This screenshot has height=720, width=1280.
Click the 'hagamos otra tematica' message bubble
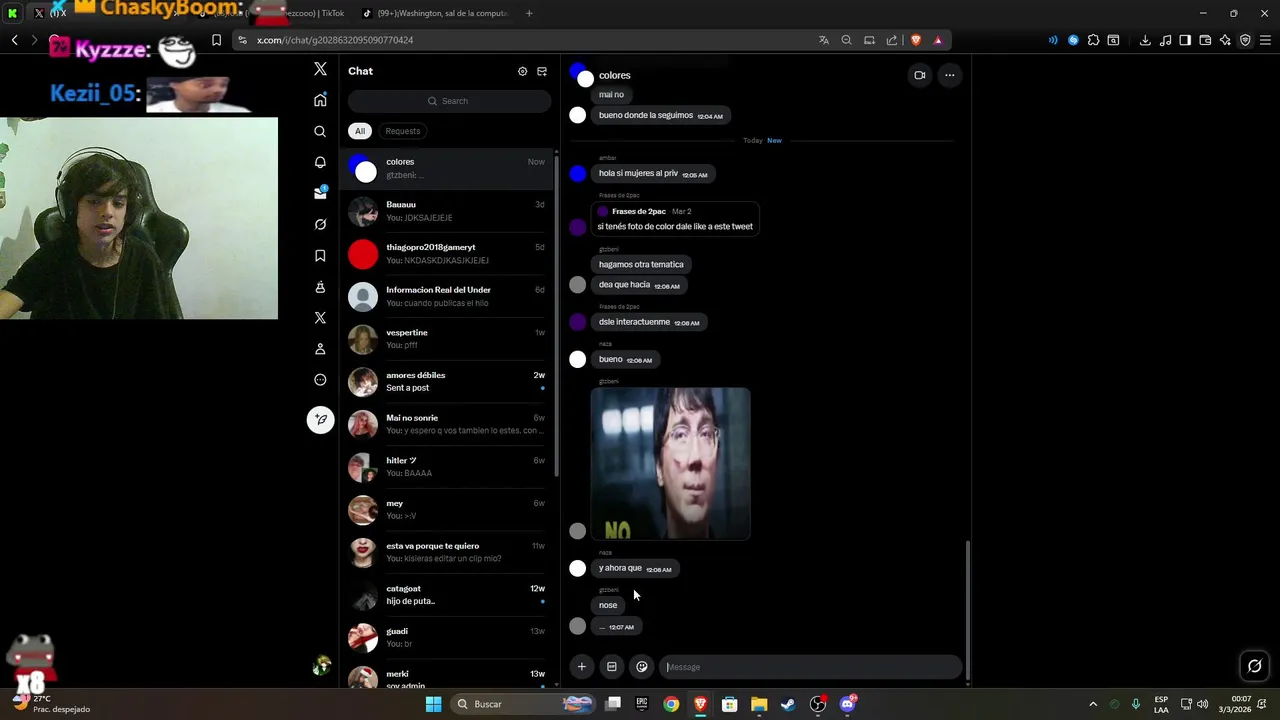[641, 265]
